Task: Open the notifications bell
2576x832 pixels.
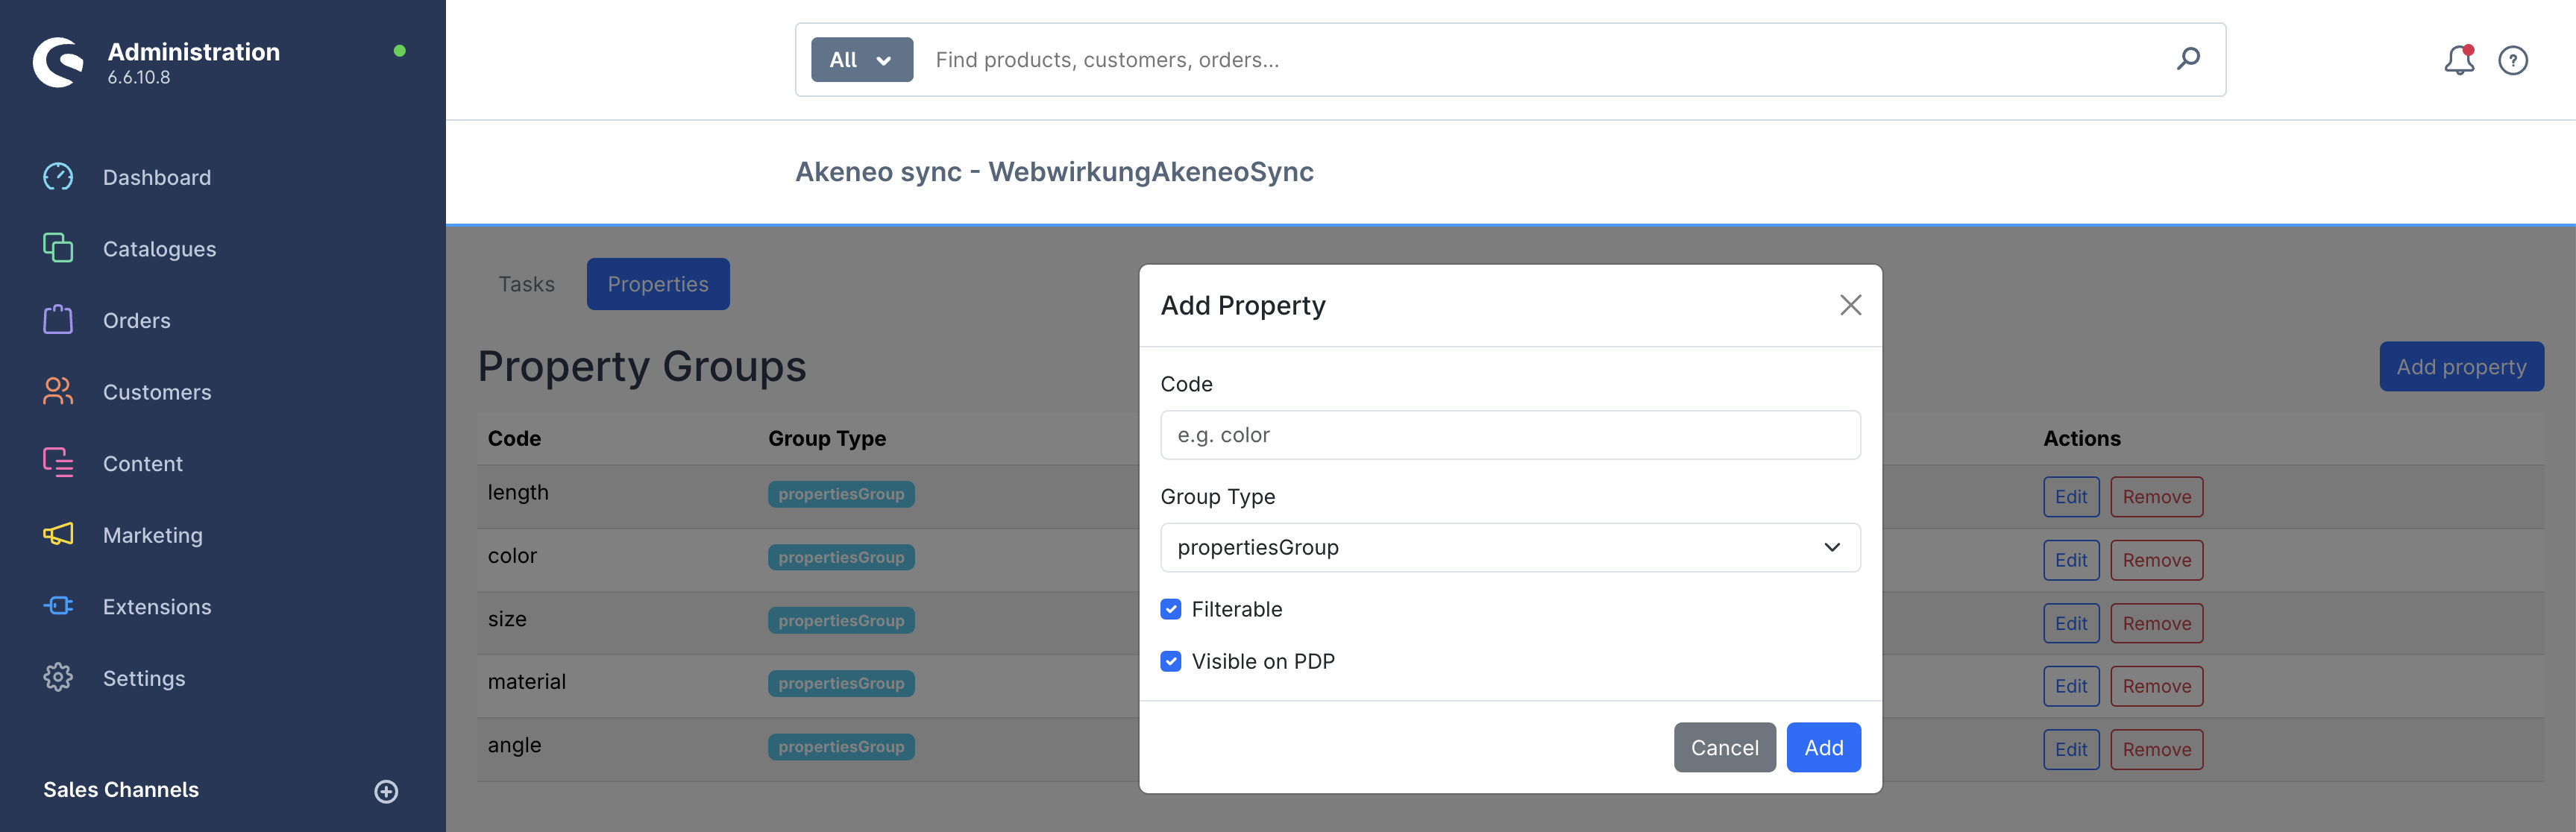Action: [2458, 60]
